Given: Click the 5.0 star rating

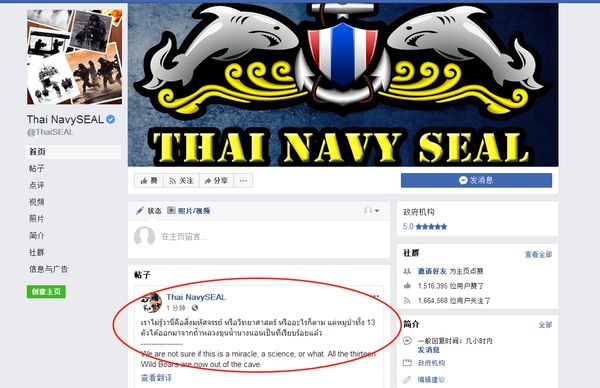Looking at the screenshot, I should pos(425,227).
